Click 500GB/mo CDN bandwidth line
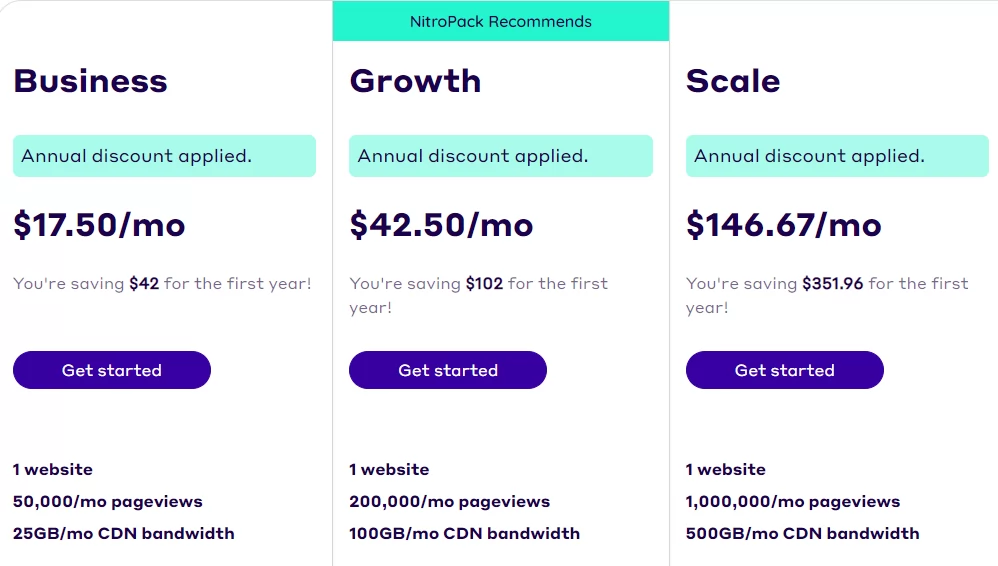998x566 pixels. click(x=802, y=534)
